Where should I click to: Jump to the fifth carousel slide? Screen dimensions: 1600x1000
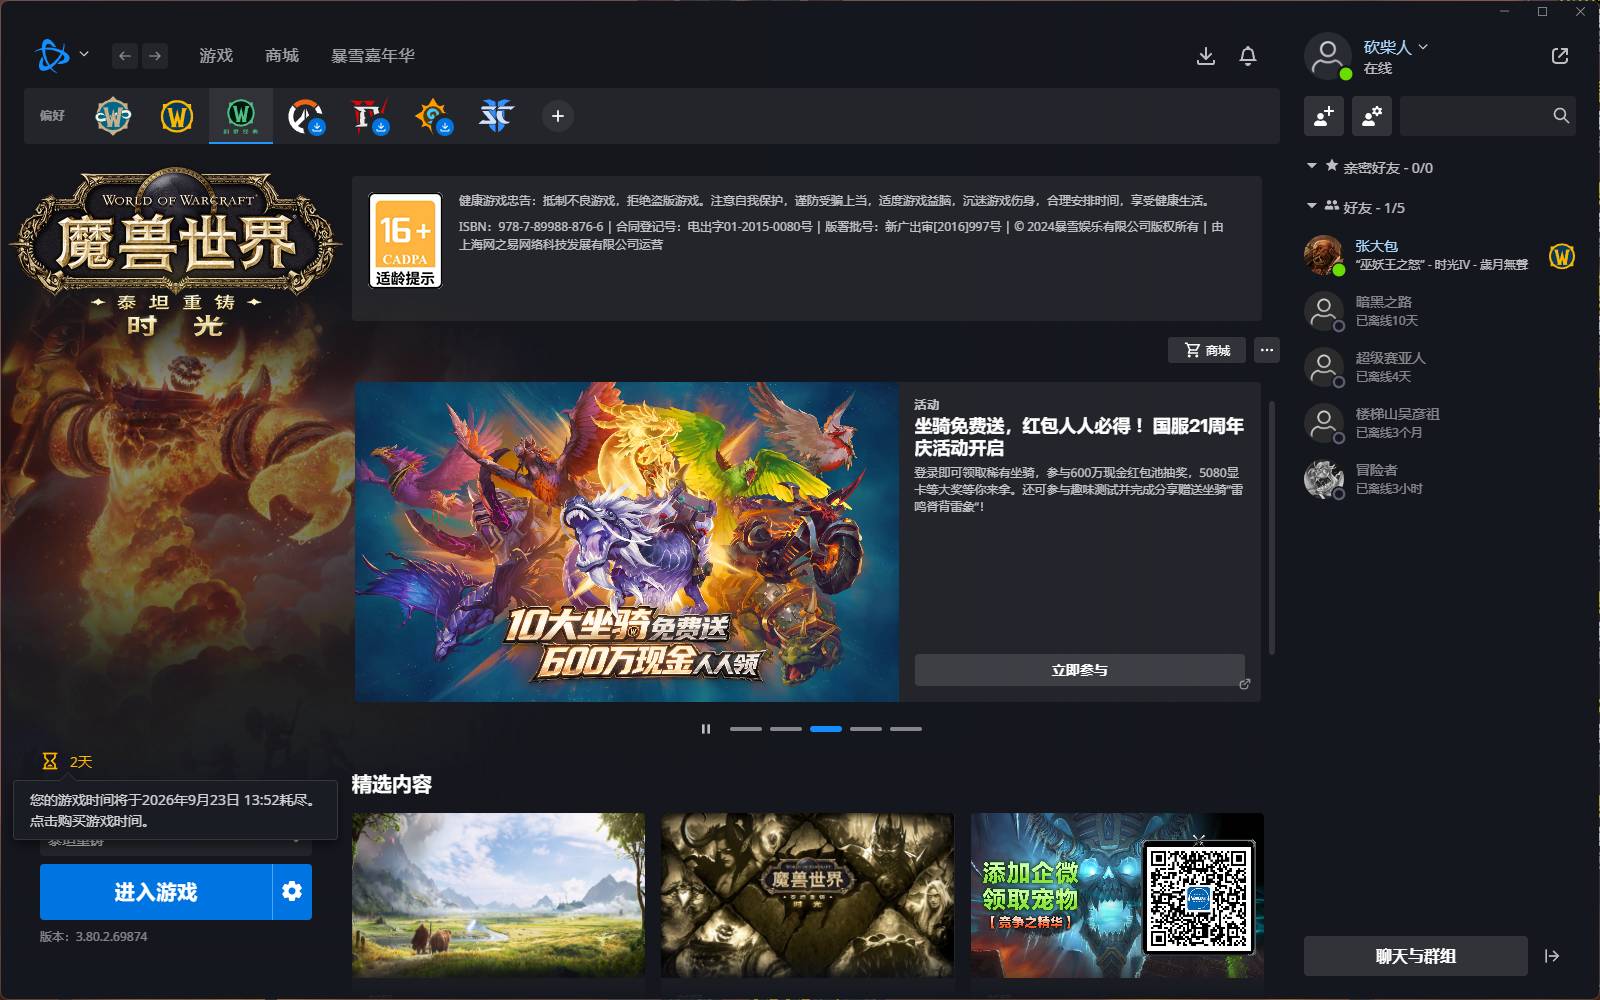[x=906, y=729]
